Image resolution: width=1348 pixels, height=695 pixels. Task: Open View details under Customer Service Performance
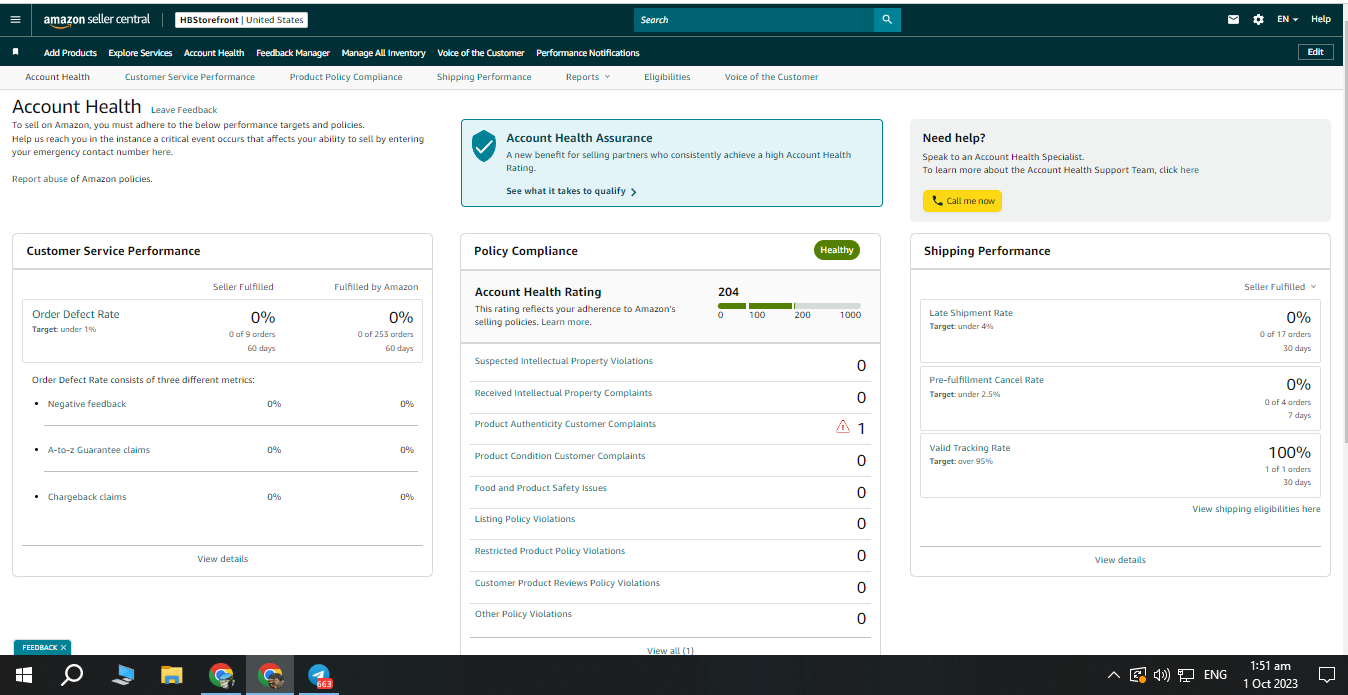click(222, 559)
